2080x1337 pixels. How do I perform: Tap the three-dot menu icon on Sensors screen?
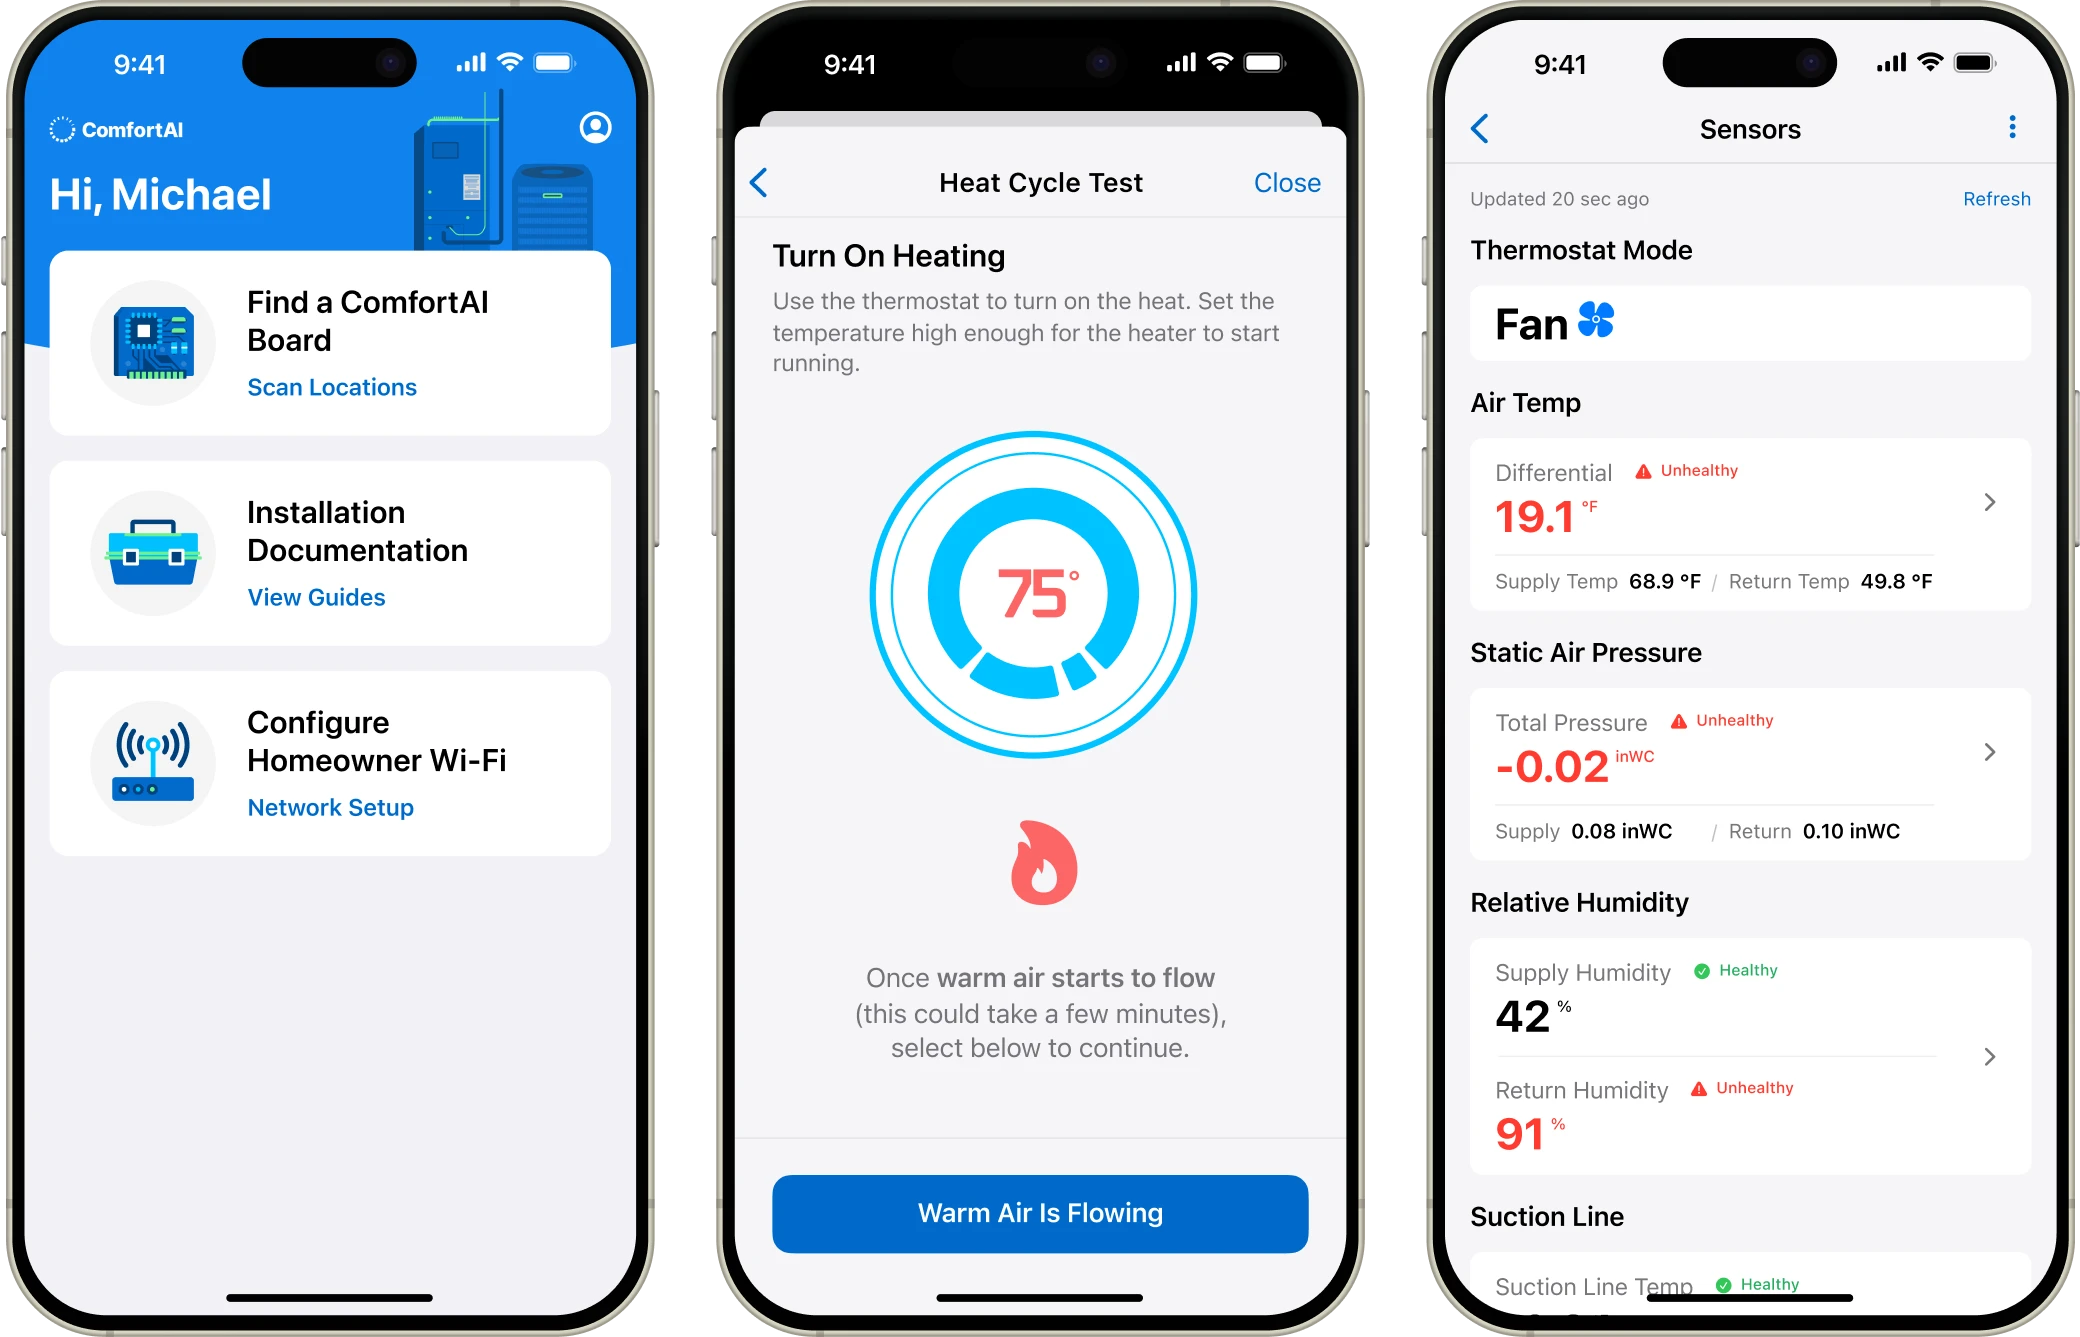[x=2013, y=127]
